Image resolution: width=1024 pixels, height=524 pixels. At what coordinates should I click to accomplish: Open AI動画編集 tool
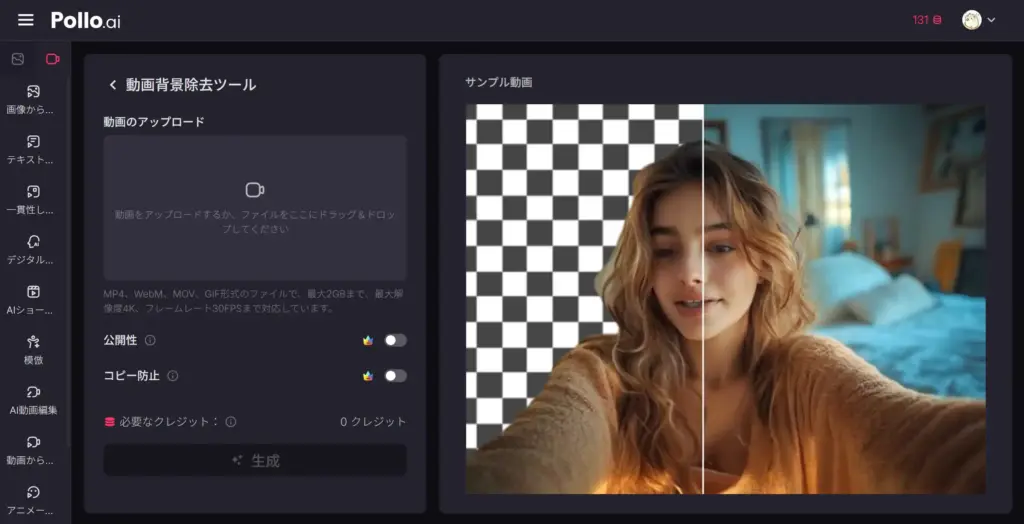coord(33,401)
